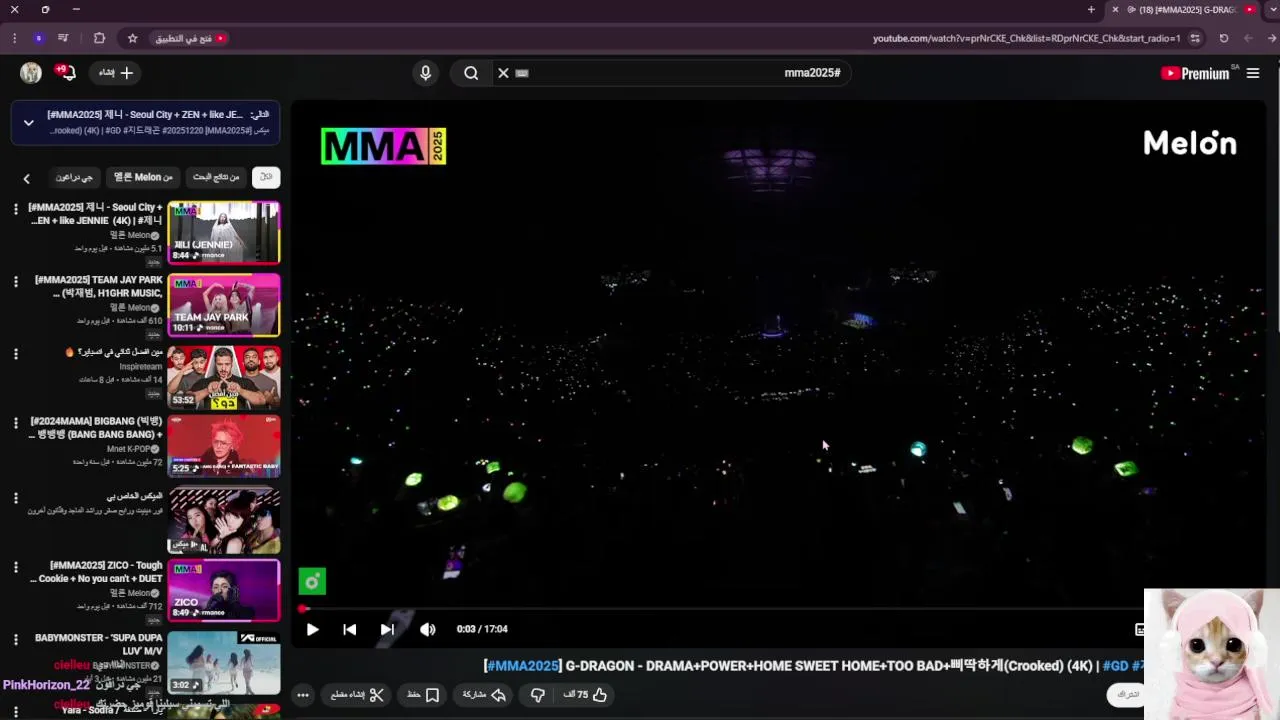Viewport: 1280px width, 720px height.
Task: Open options menu for the BIGBANG video
Action: (15, 424)
